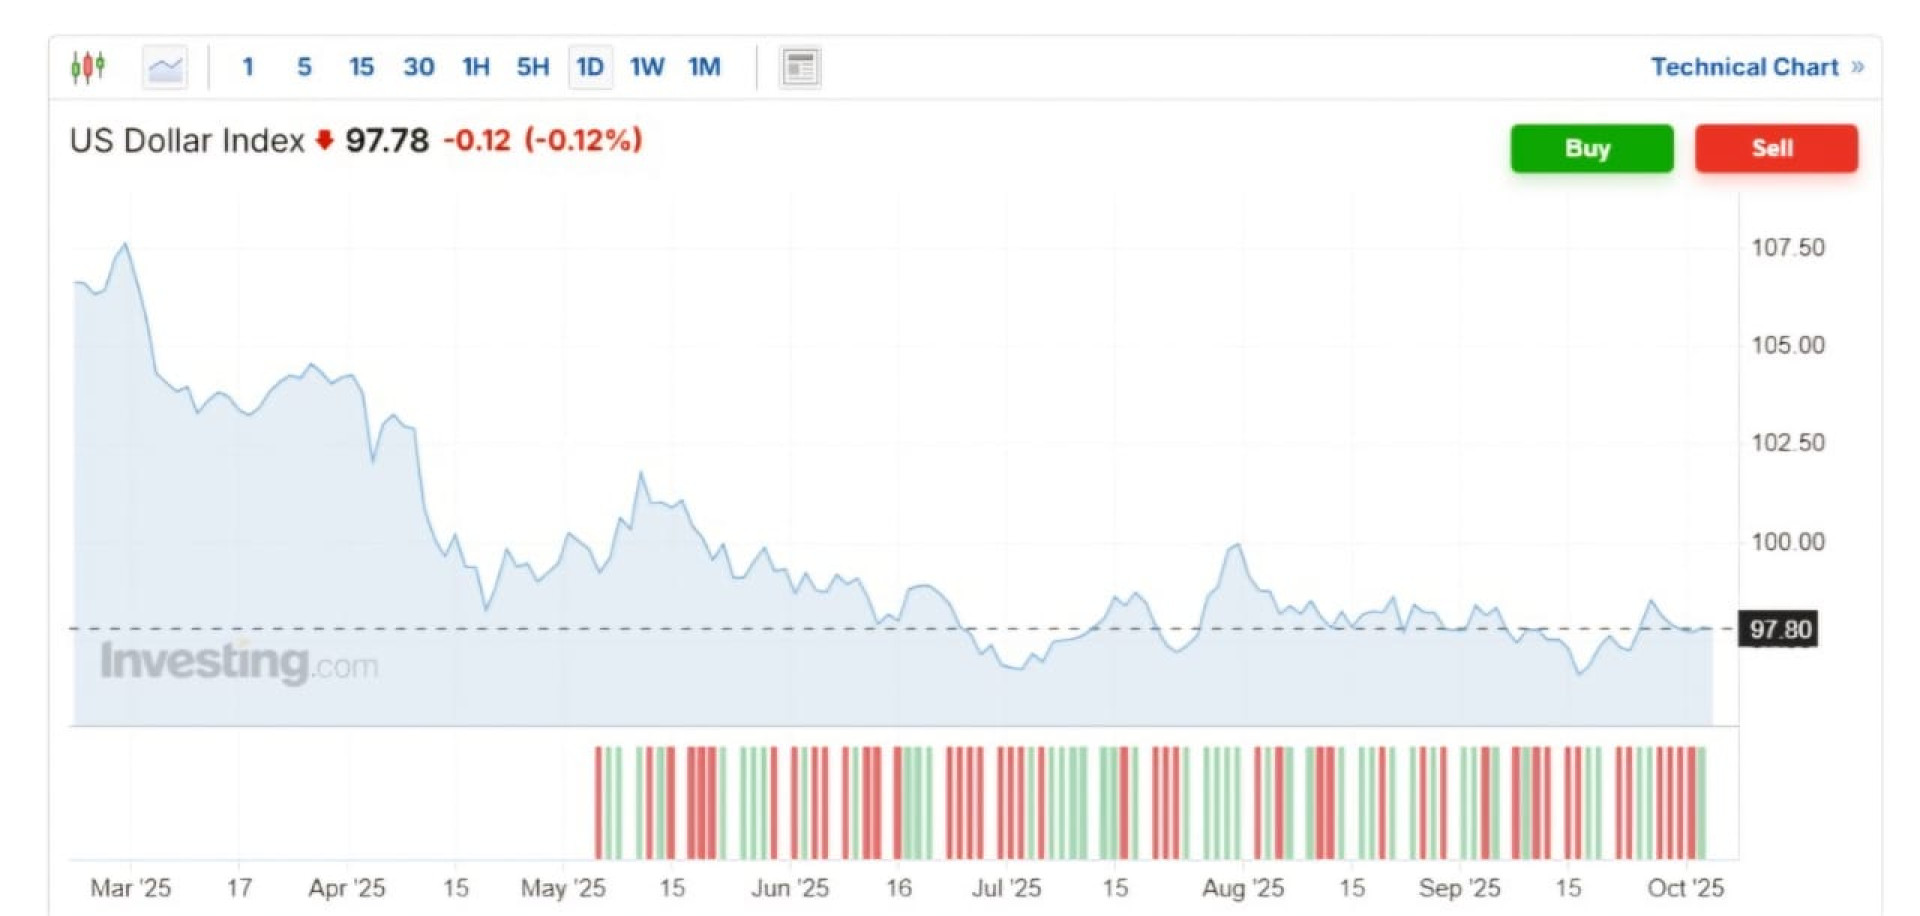This screenshot has width=1920, height=916.
Task: Choose the 30 minute interval
Action: 418,67
